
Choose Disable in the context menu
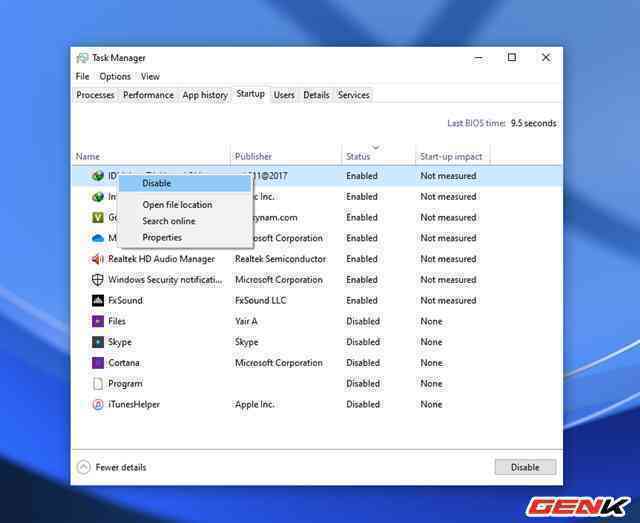[x=185, y=183]
